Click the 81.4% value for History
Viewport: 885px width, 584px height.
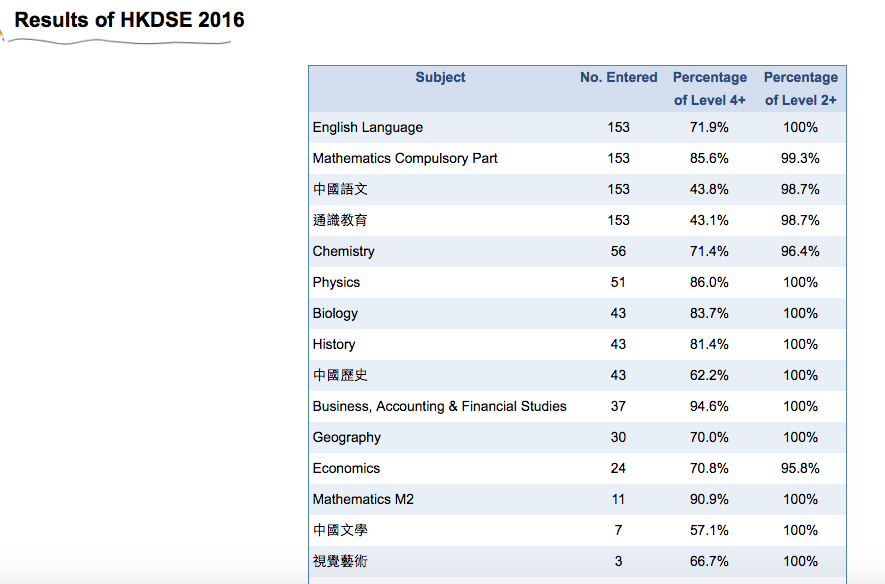(709, 345)
